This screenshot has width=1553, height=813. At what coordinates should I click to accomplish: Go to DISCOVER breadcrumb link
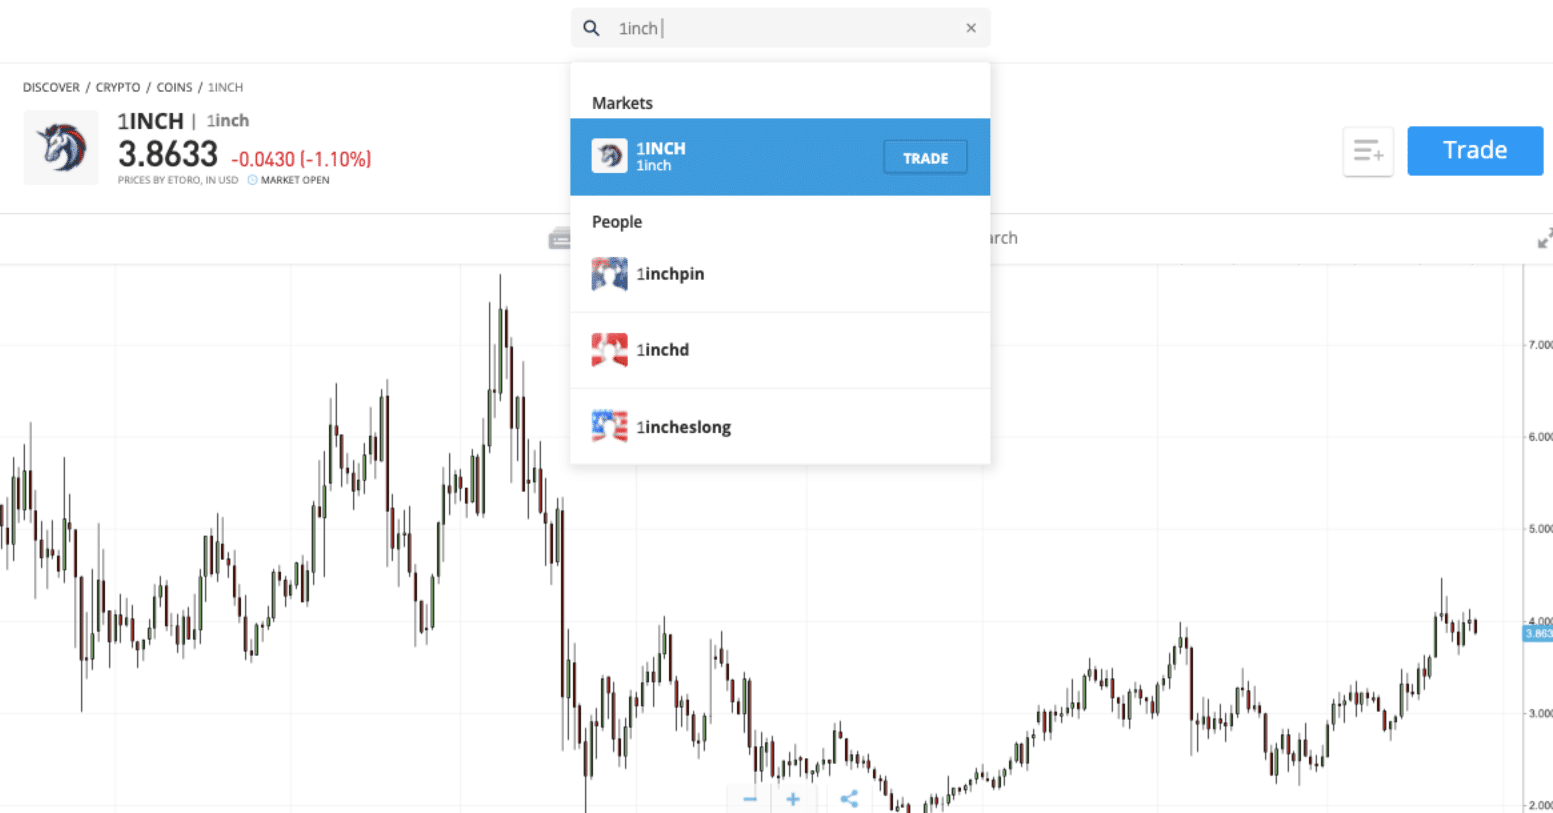[x=51, y=88]
